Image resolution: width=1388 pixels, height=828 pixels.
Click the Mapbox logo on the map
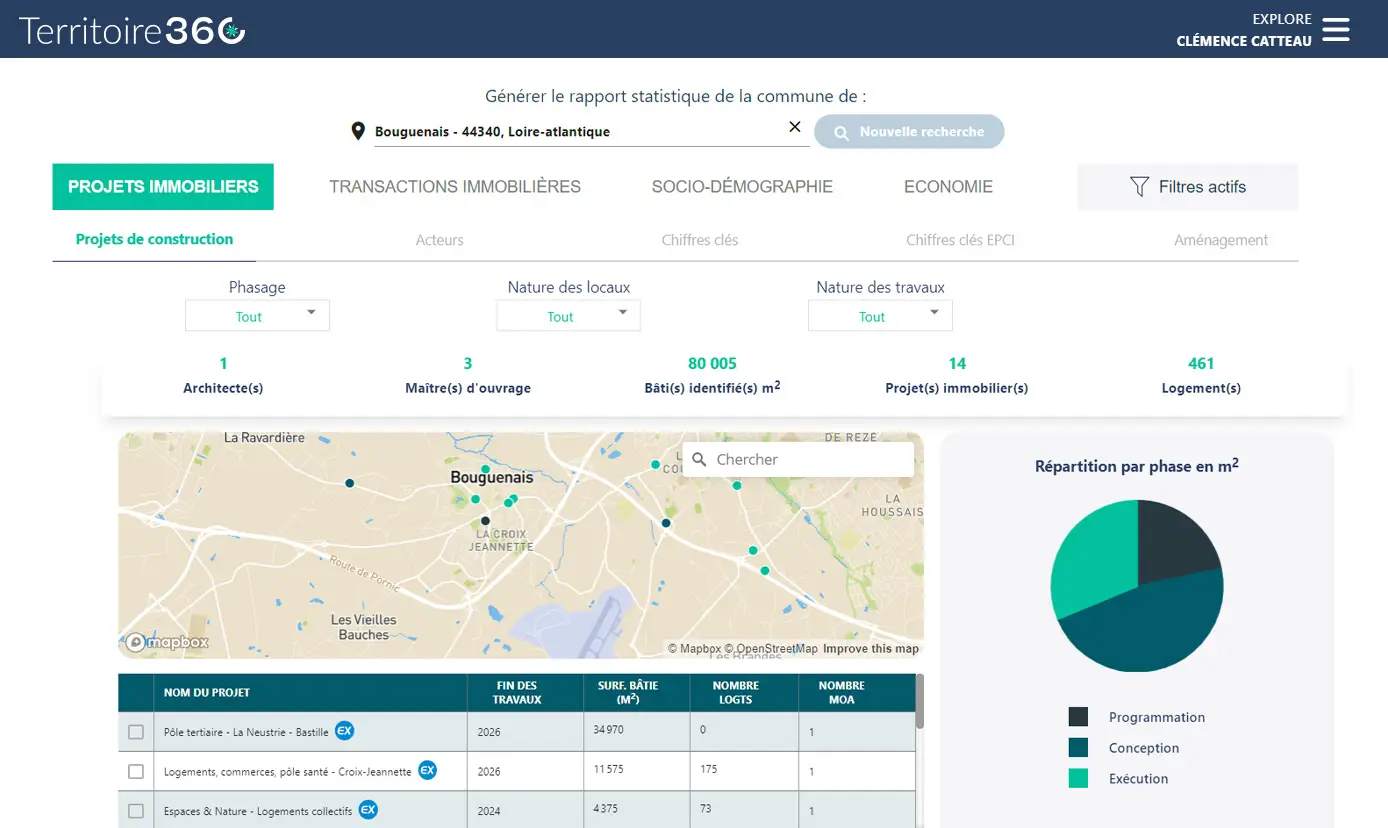[x=167, y=642]
